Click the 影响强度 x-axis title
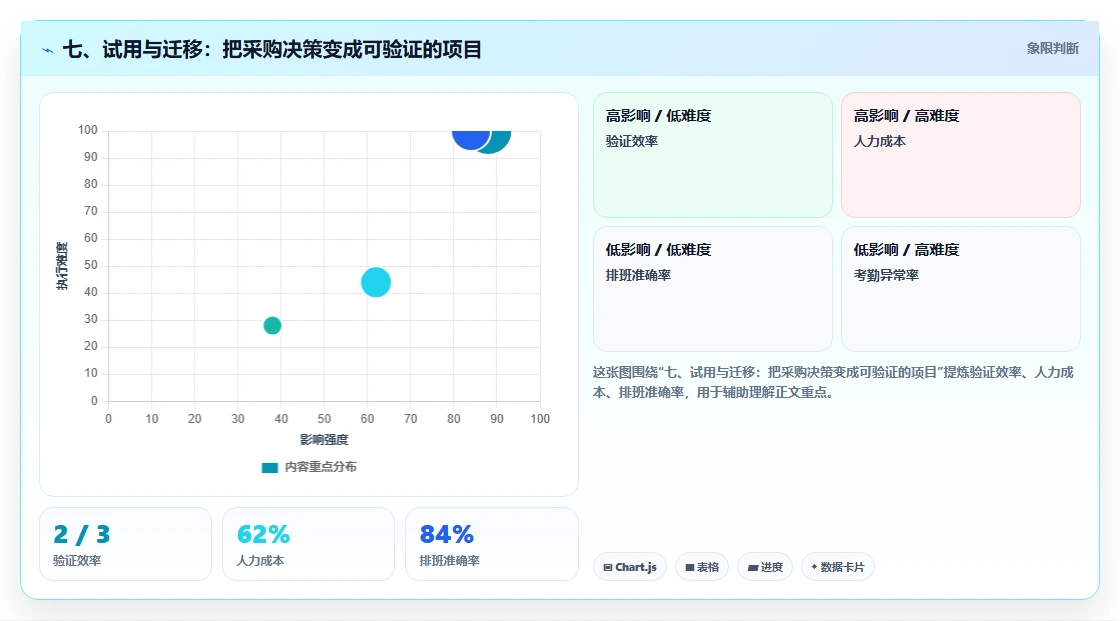The width and height of the screenshot is (1120, 621). click(324, 439)
